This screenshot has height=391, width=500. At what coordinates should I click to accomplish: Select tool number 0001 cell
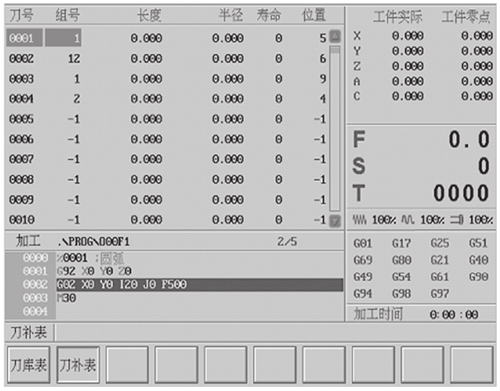pyautogui.click(x=24, y=38)
